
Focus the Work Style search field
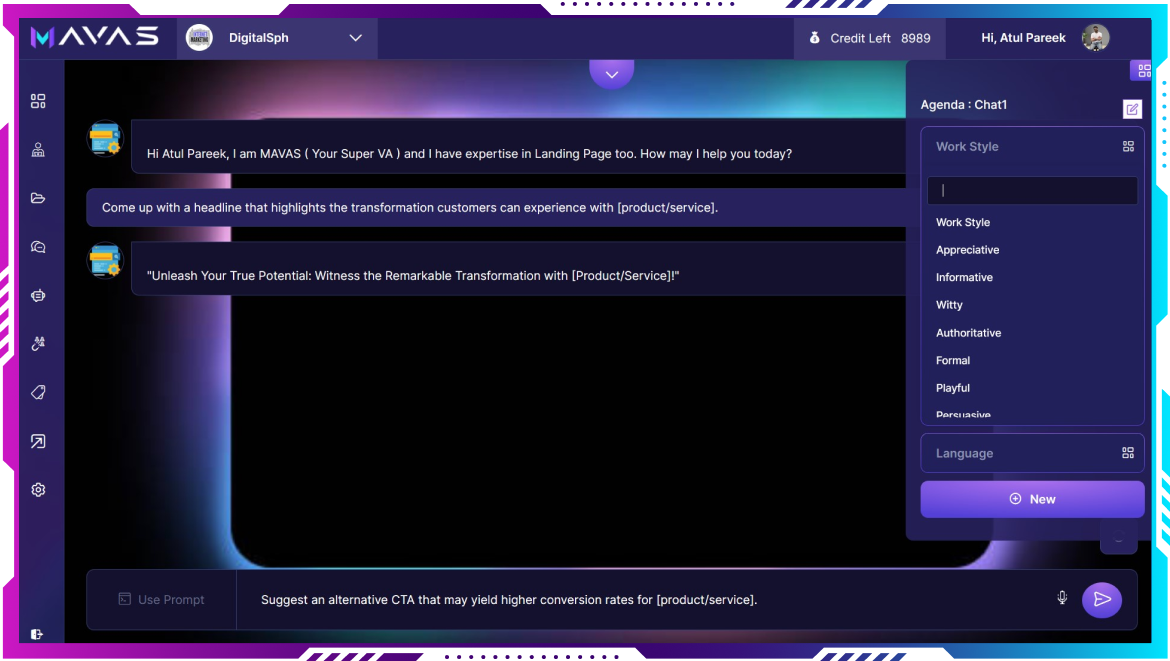click(x=1032, y=190)
